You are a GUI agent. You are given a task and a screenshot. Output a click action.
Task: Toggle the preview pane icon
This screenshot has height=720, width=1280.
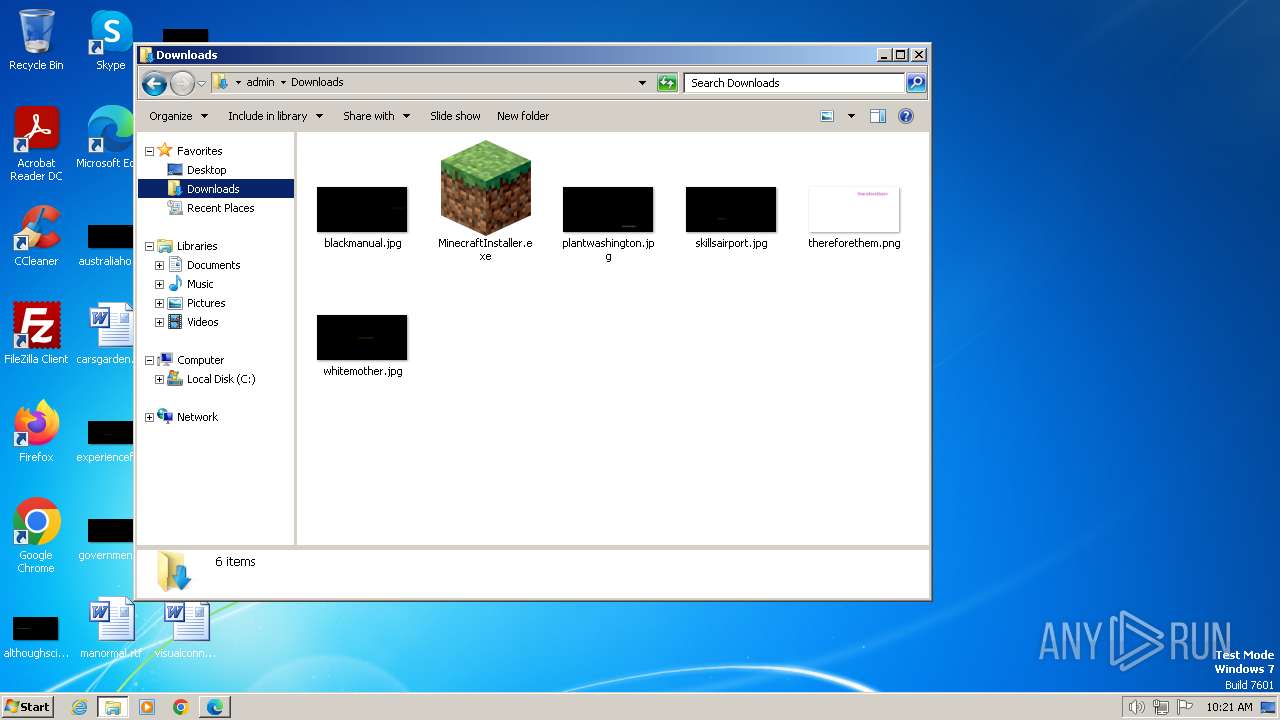point(877,116)
